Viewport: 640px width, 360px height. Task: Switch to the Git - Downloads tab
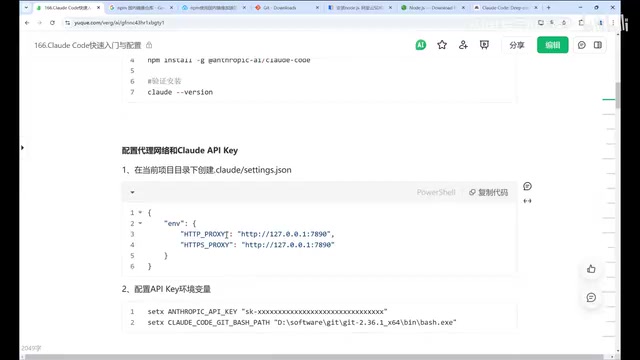pos(287,8)
